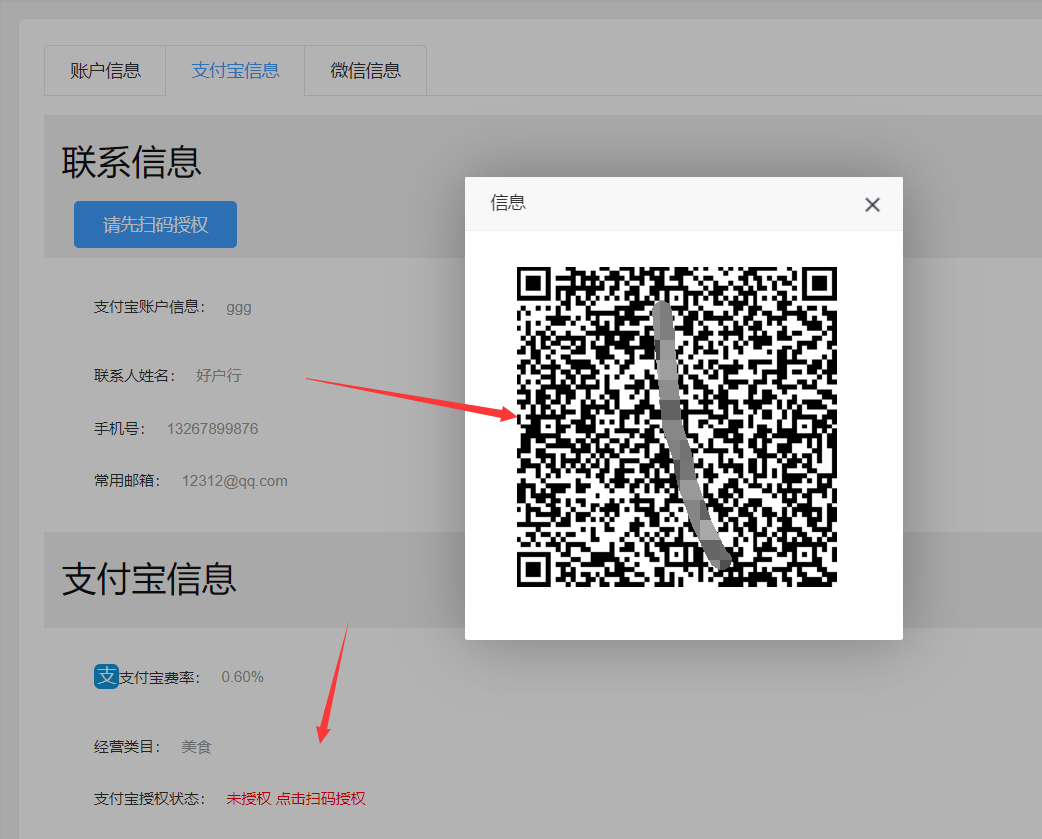Click the fee rate value 0.60%
The image size is (1042, 839).
pyautogui.click(x=243, y=677)
